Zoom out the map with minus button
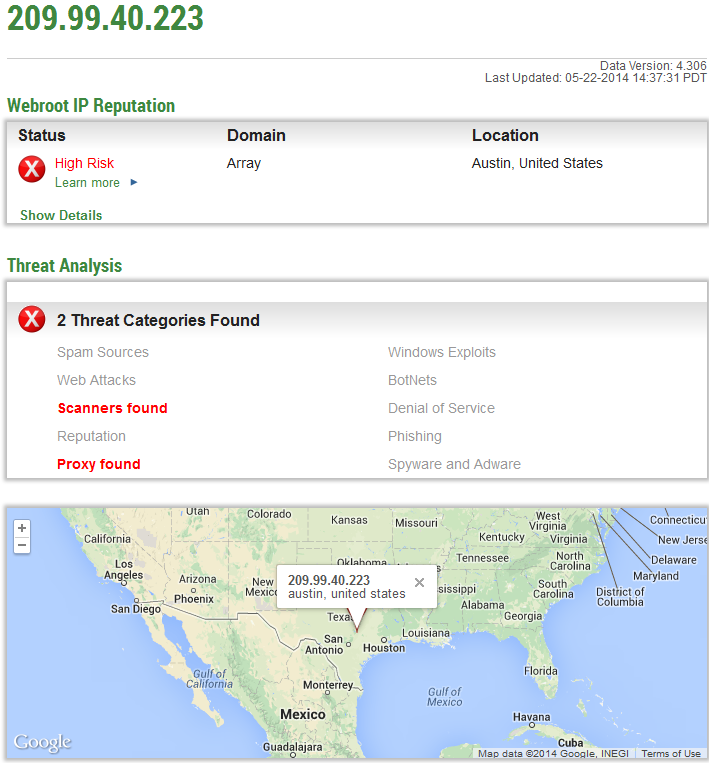This screenshot has width=709, height=763. pyautogui.click(x=22, y=545)
